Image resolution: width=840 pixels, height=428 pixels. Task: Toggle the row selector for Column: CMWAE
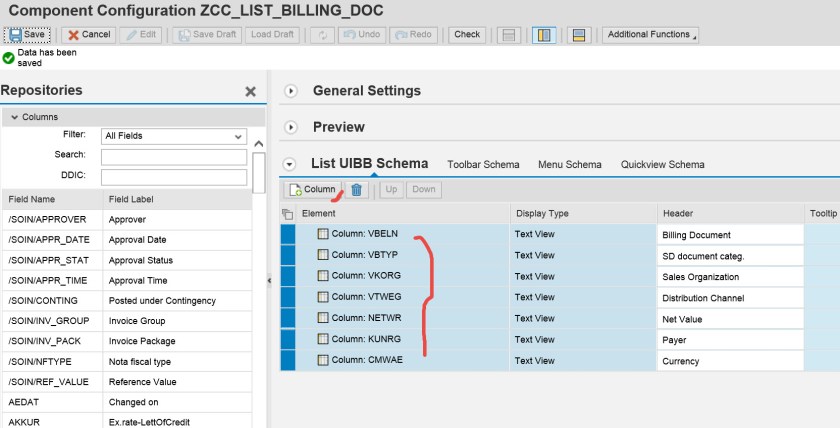coord(288,361)
